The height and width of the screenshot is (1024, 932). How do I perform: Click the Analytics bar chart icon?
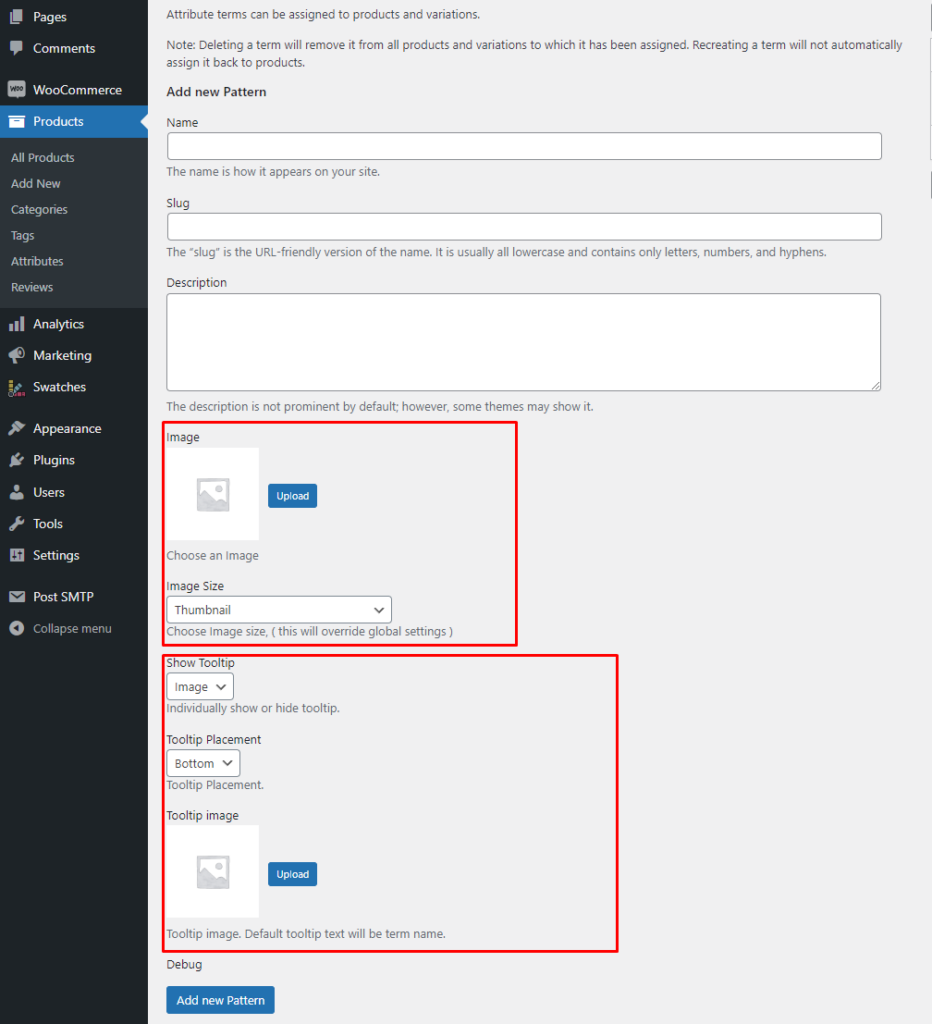coord(16,324)
